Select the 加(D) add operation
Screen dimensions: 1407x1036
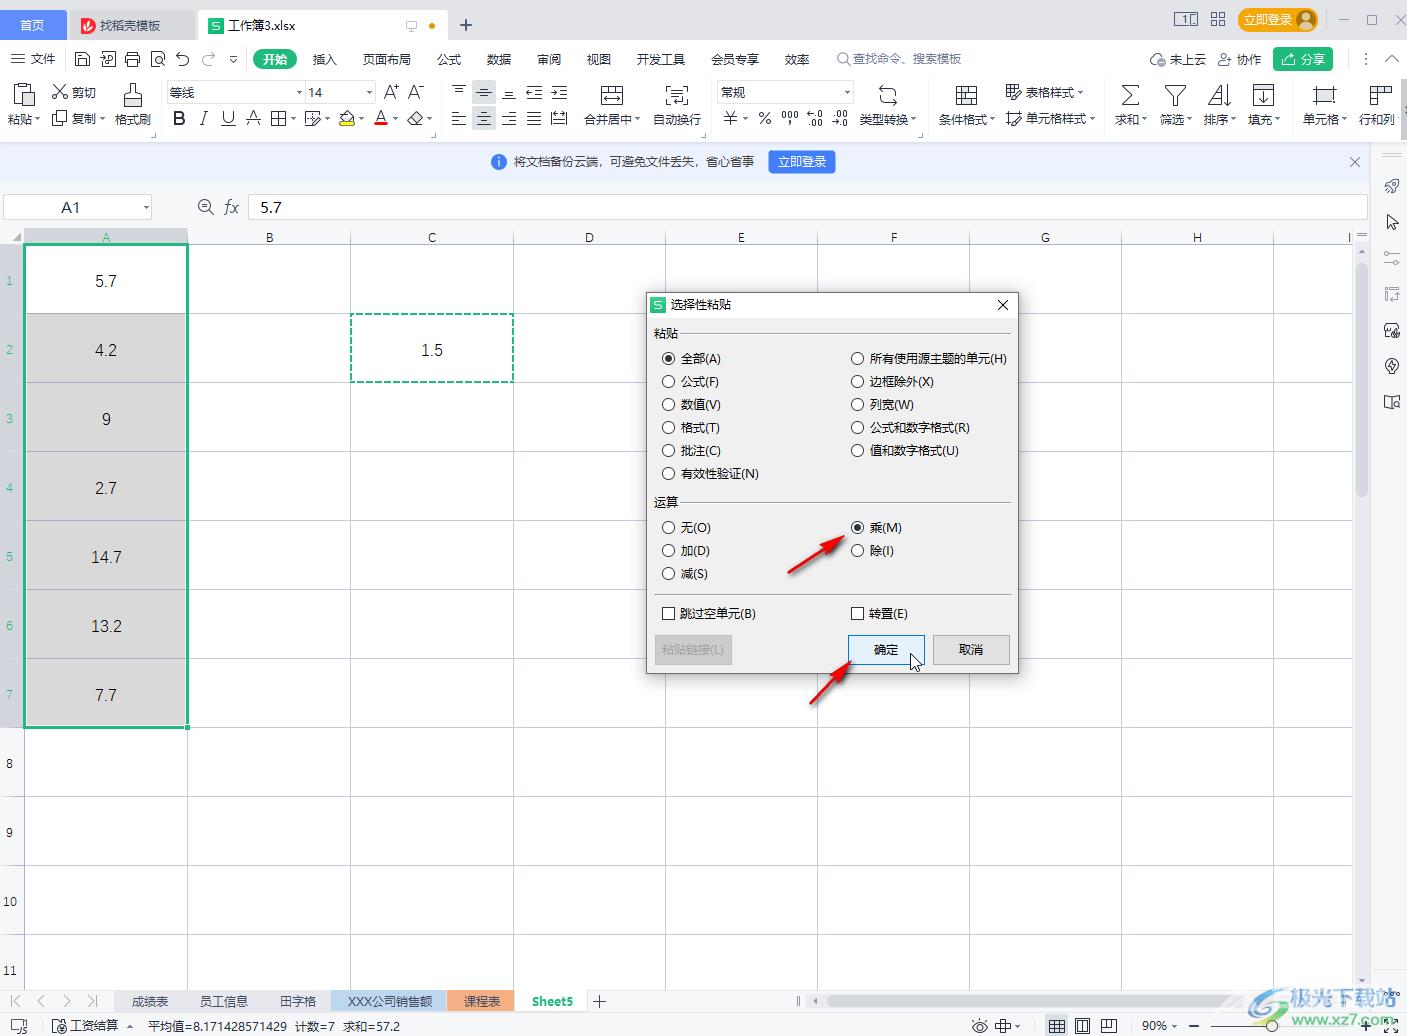click(669, 550)
